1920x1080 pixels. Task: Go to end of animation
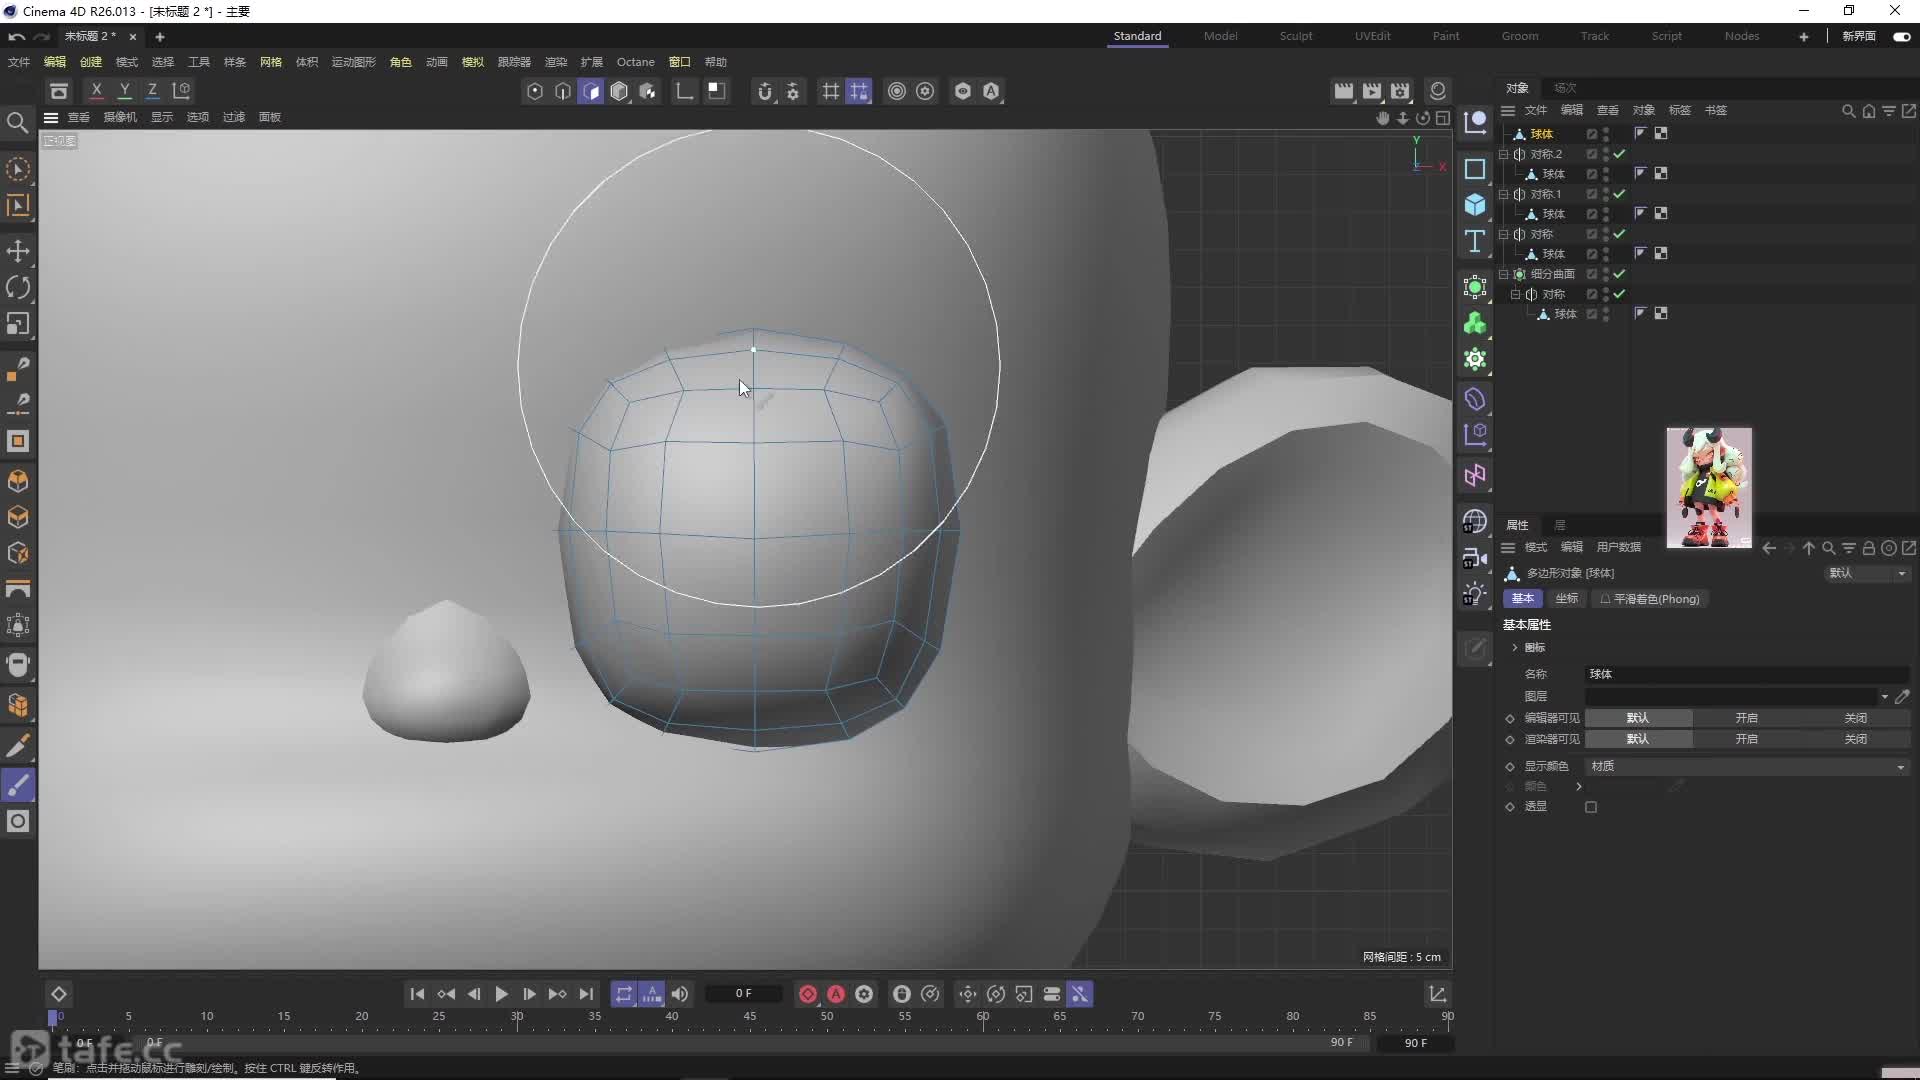[586, 994]
